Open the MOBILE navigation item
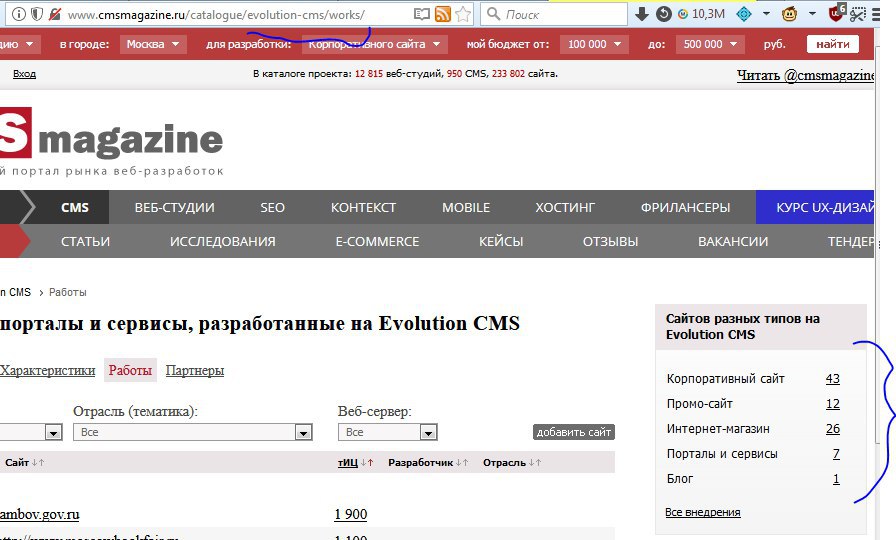Viewport: 896px width, 540px height. point(466,207)
